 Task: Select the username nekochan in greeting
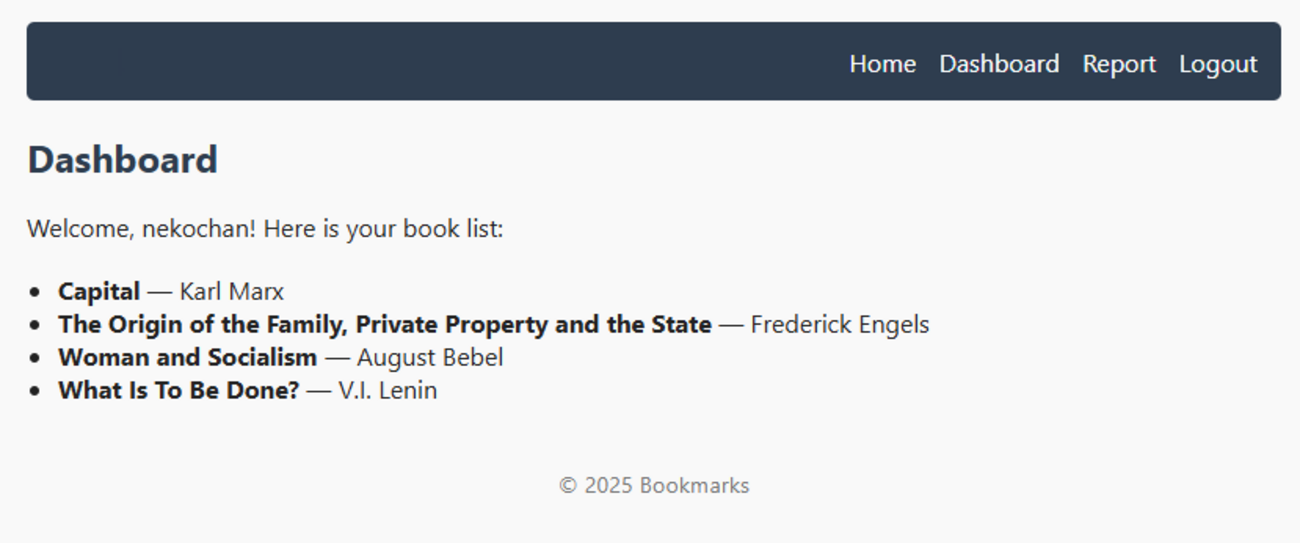coord(197,229)
